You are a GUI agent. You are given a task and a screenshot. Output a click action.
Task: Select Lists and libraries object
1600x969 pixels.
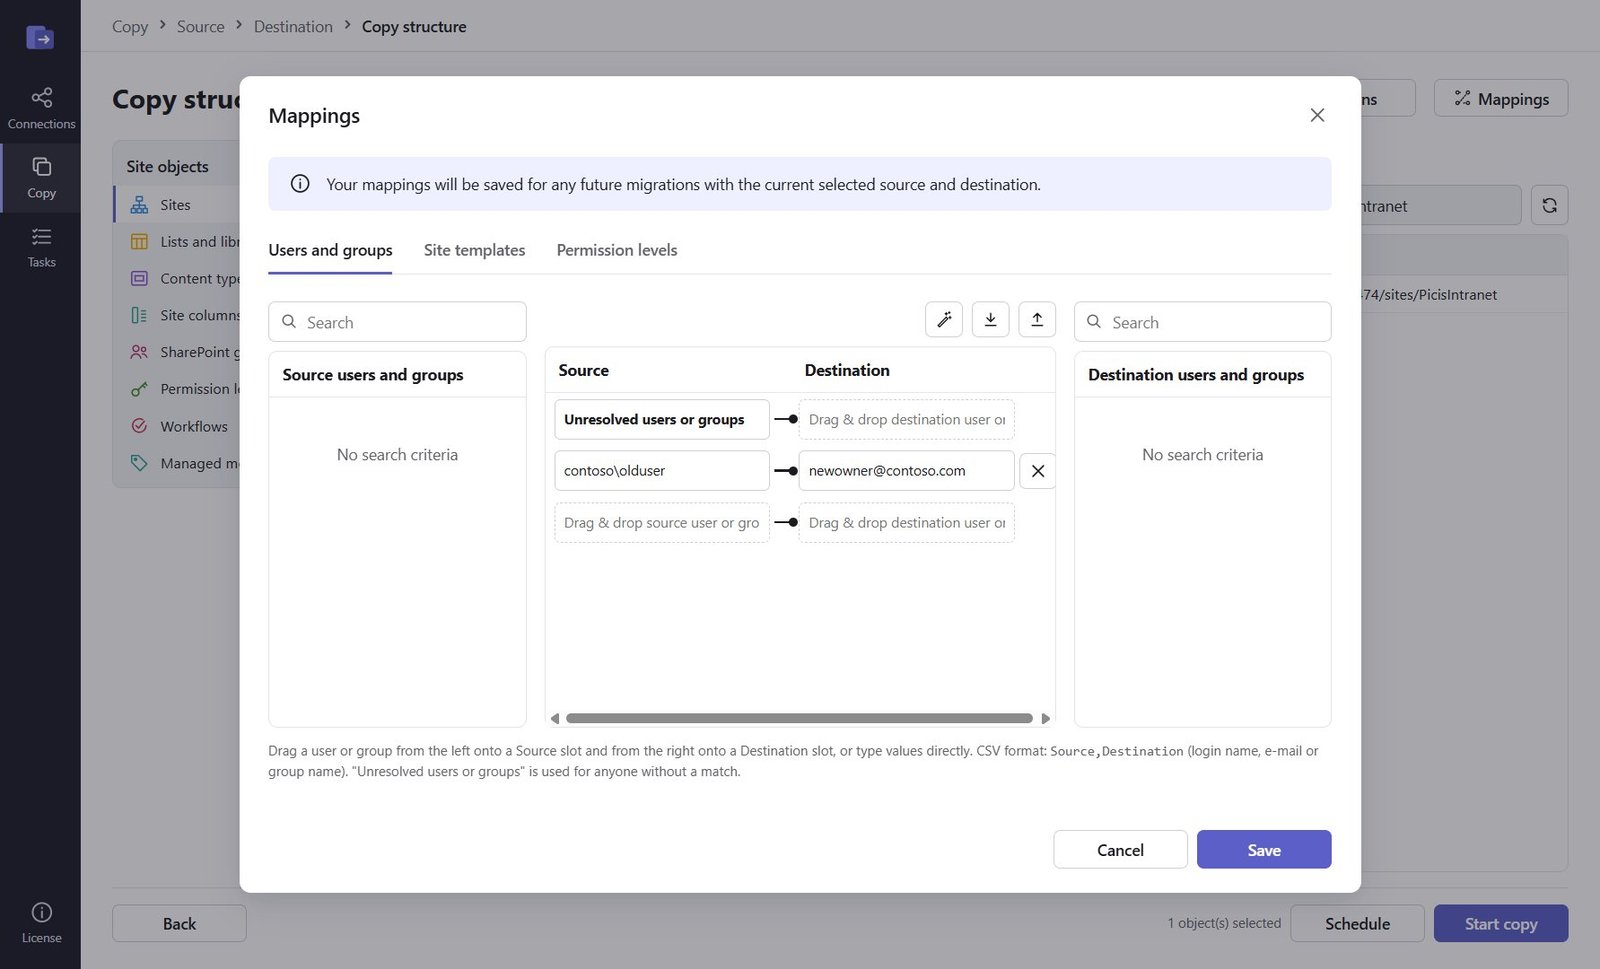[177, 242]
